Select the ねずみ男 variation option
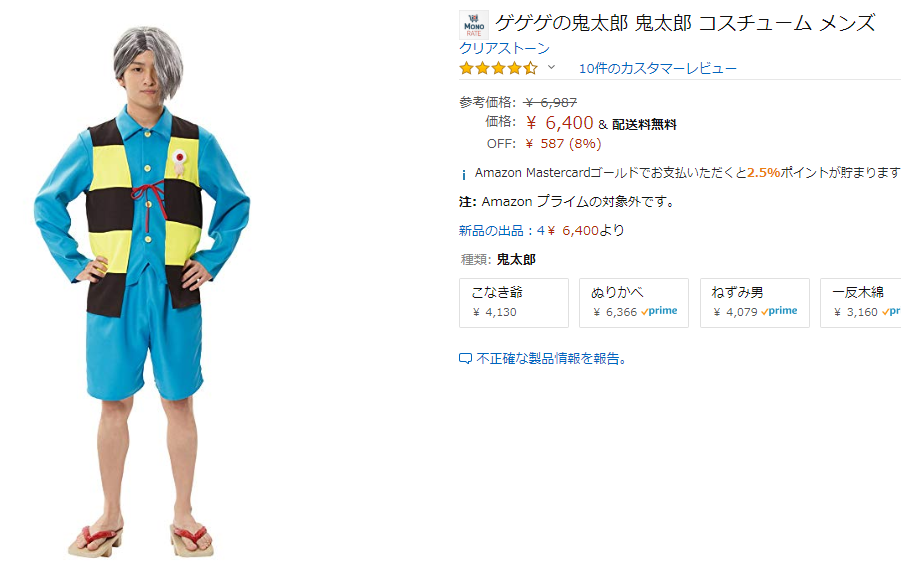The height and width of the screenshot is (566, 901). pyautogui.click(x=754, y=303)
